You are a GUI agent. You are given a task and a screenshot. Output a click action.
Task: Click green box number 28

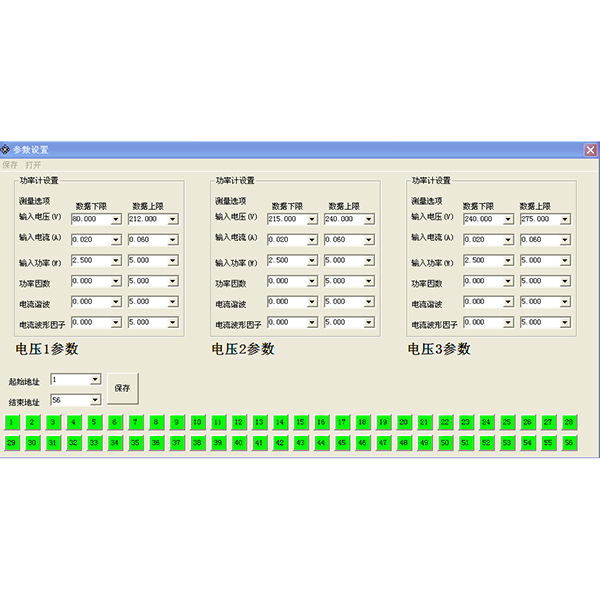[x=569, y=423]
